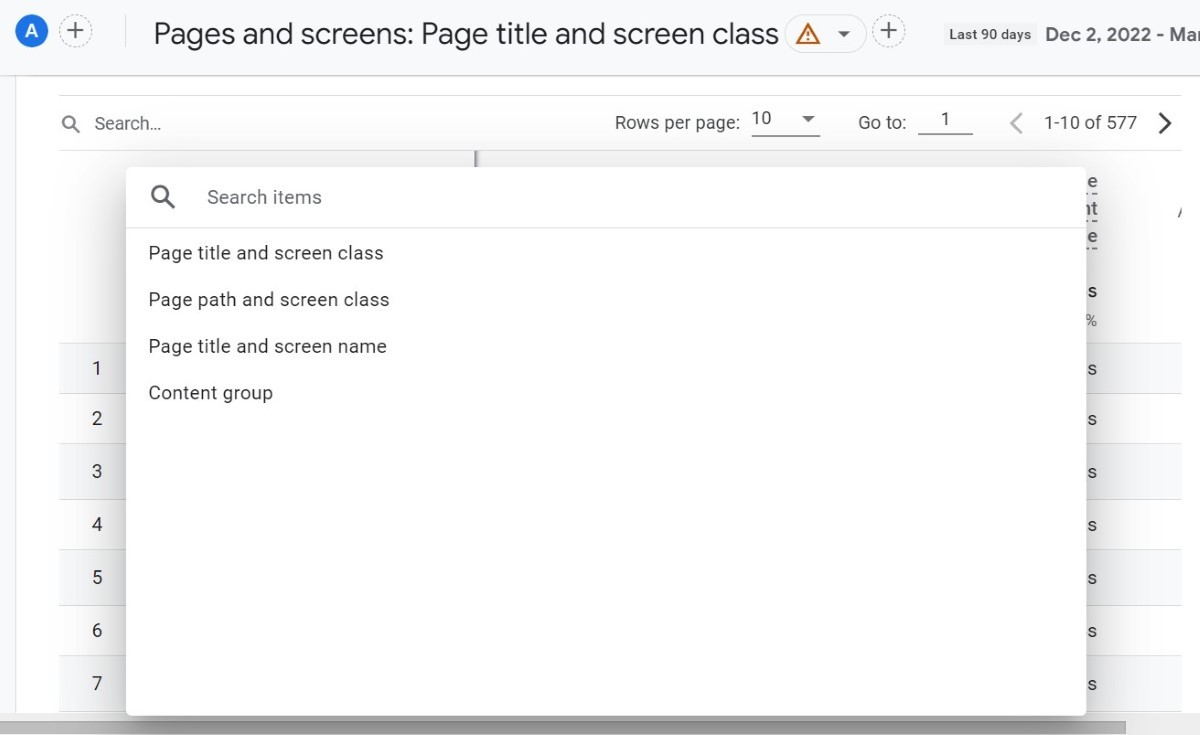Open the dropdown arrow beside the warning icon

(844, 34)
